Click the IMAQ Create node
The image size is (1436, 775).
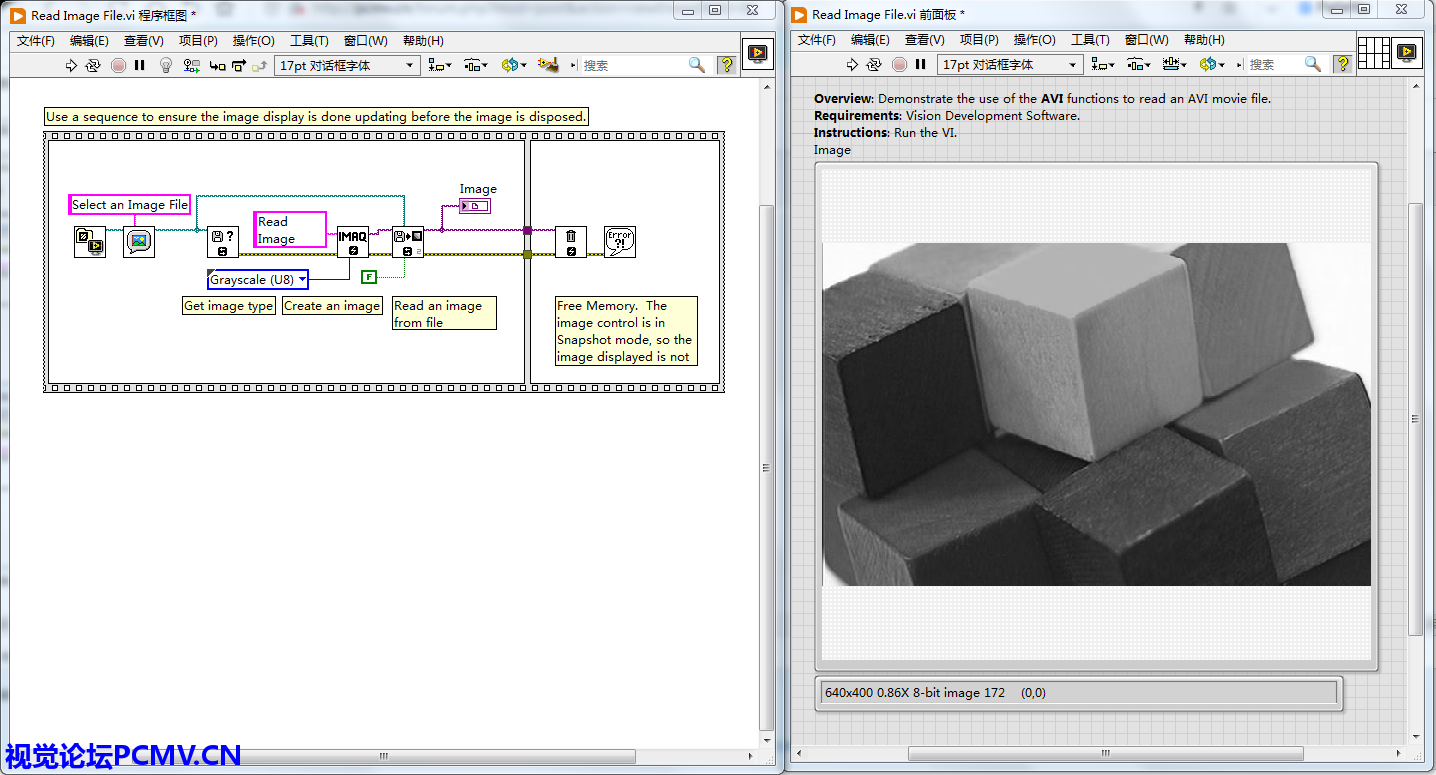click(352, 241)
